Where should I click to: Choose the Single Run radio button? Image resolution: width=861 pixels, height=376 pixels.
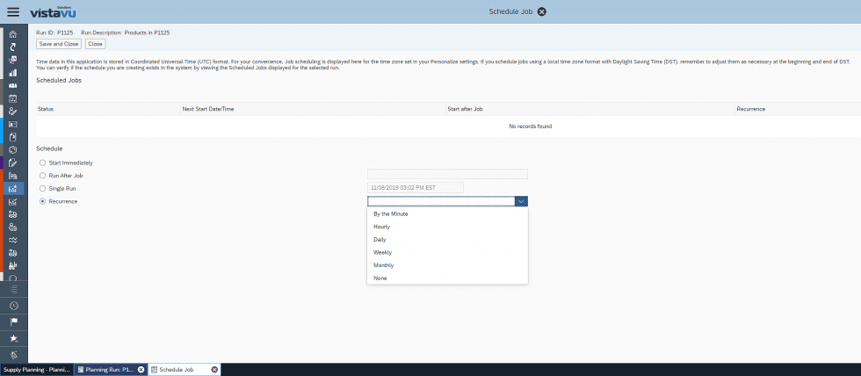42,188
